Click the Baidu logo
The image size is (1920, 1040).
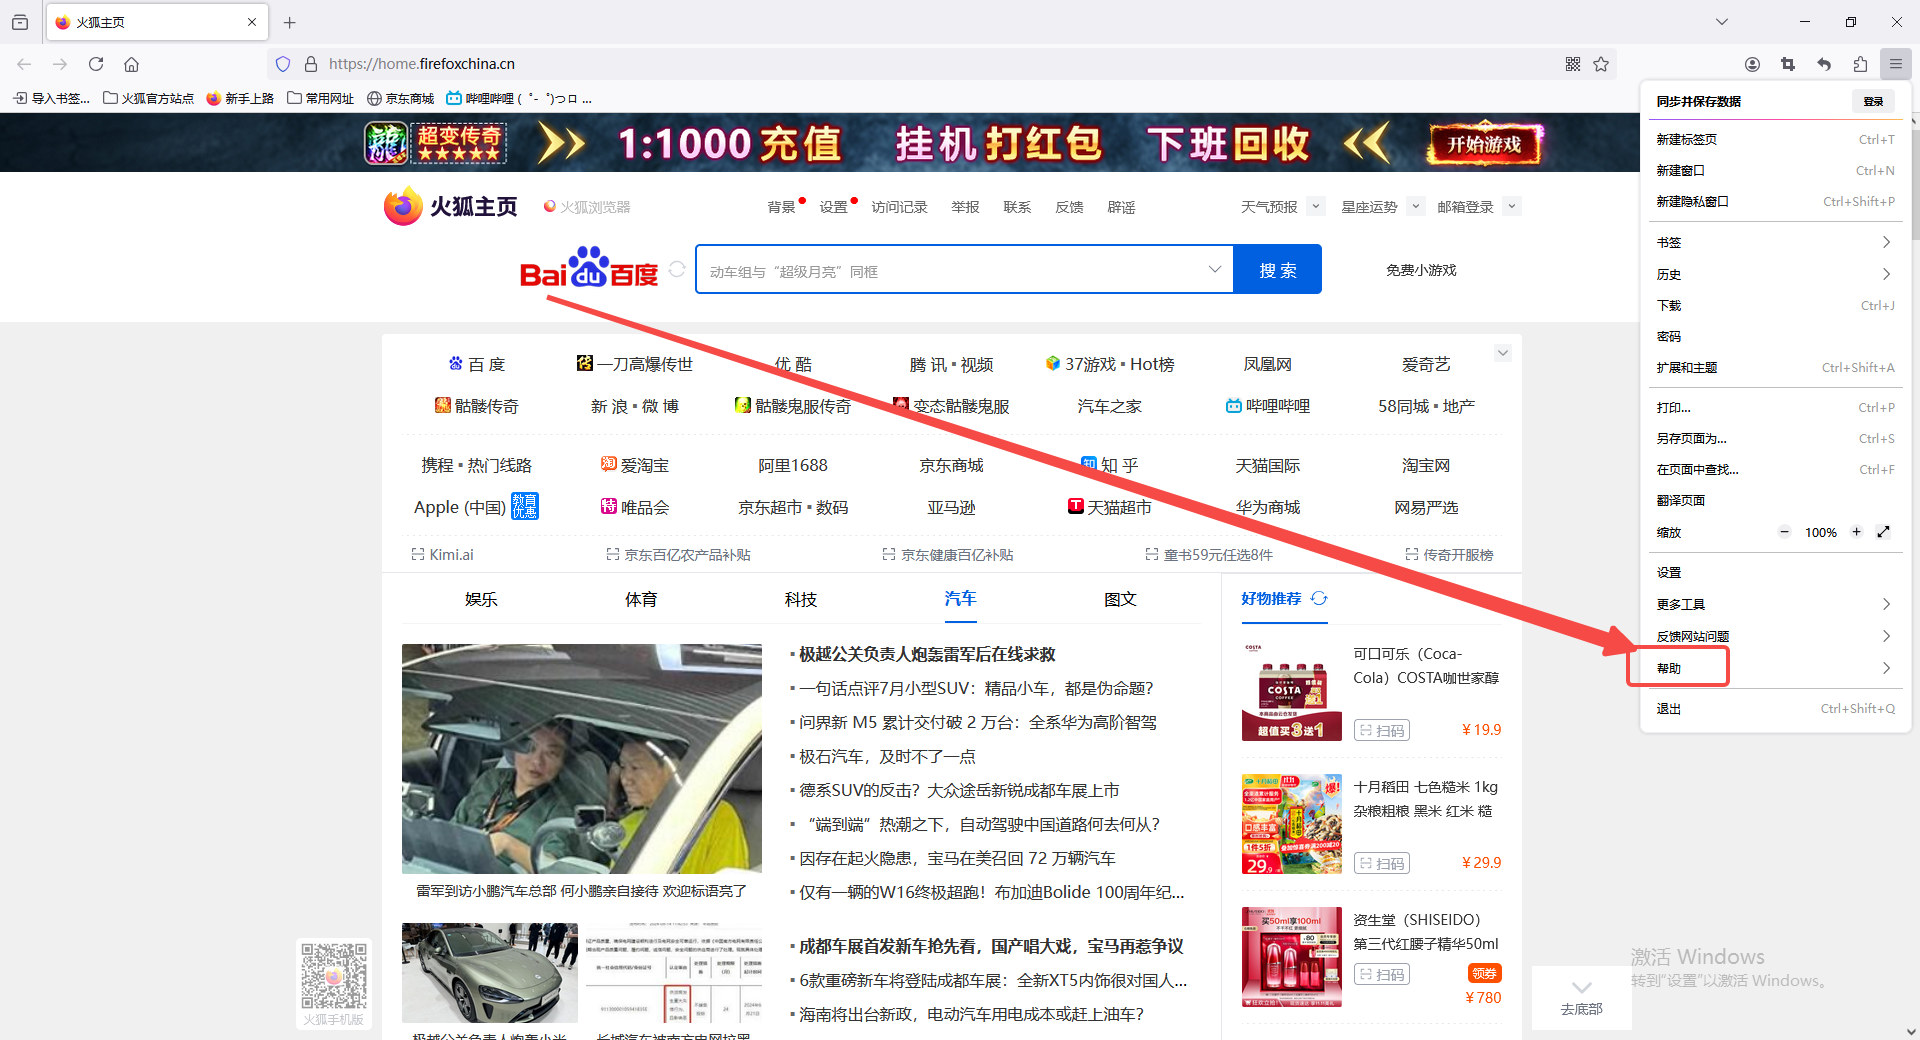tap(589, 268)
